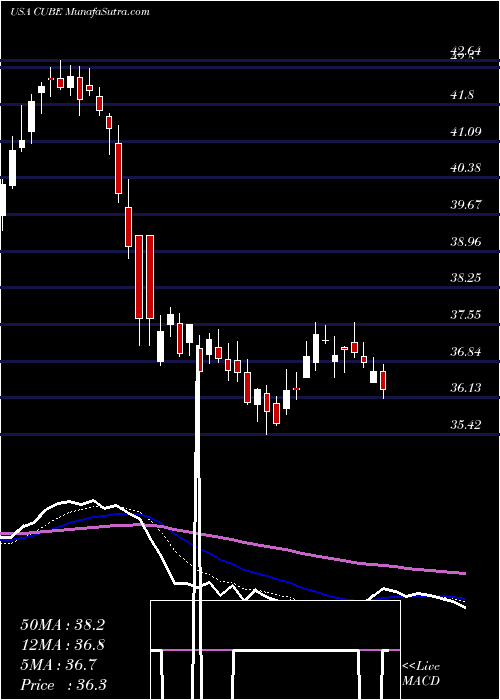
Task: Click the <<Live MACD label
Action: click(421, 674)
